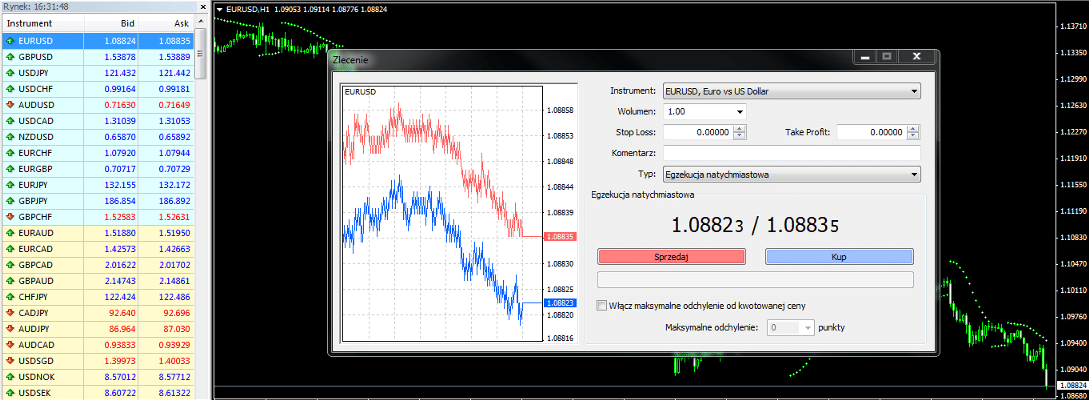
Task: Click the direction arrow icon beside GBPCHF
Action: 10,217
